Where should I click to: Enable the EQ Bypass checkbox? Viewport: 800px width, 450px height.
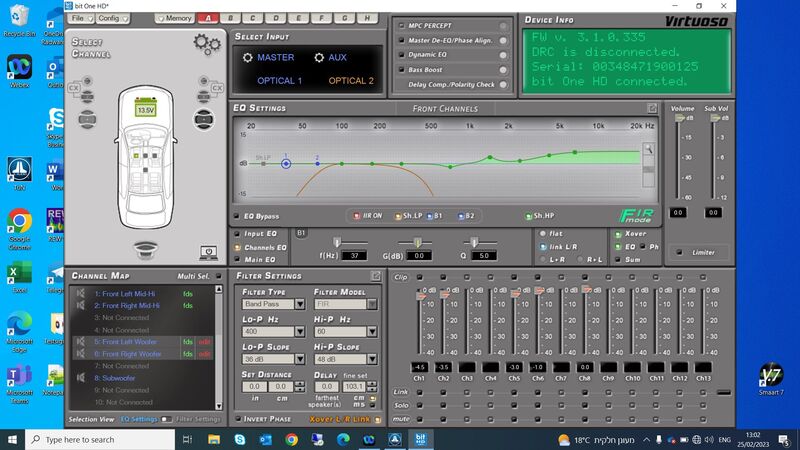tap(236, 216)
